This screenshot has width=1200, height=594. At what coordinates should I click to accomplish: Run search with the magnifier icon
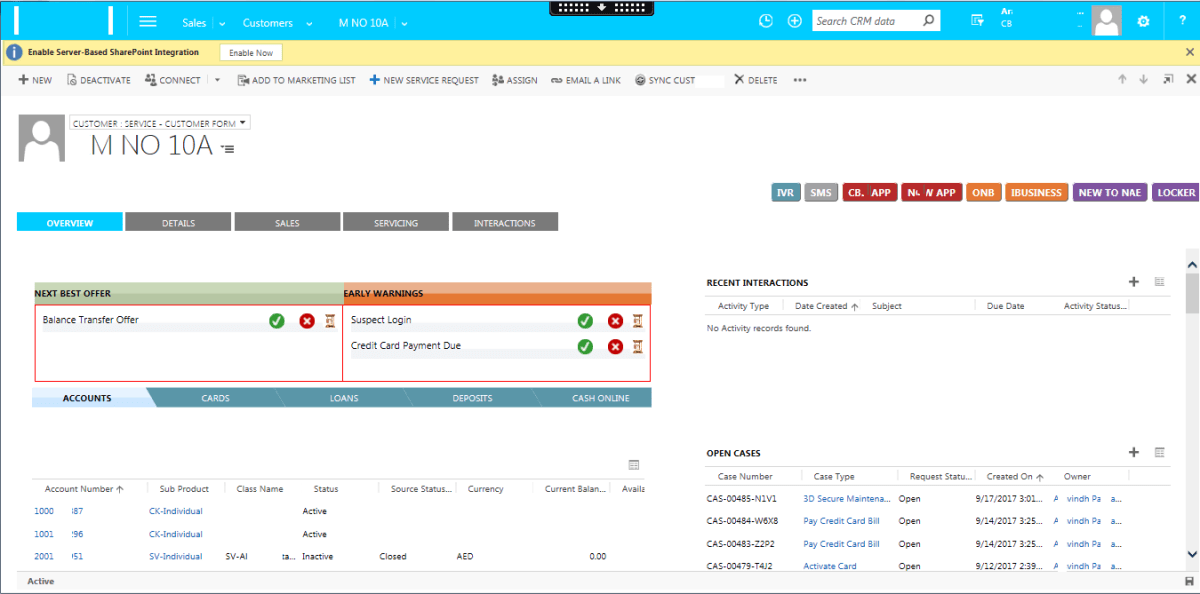click(x=928, y=20)
